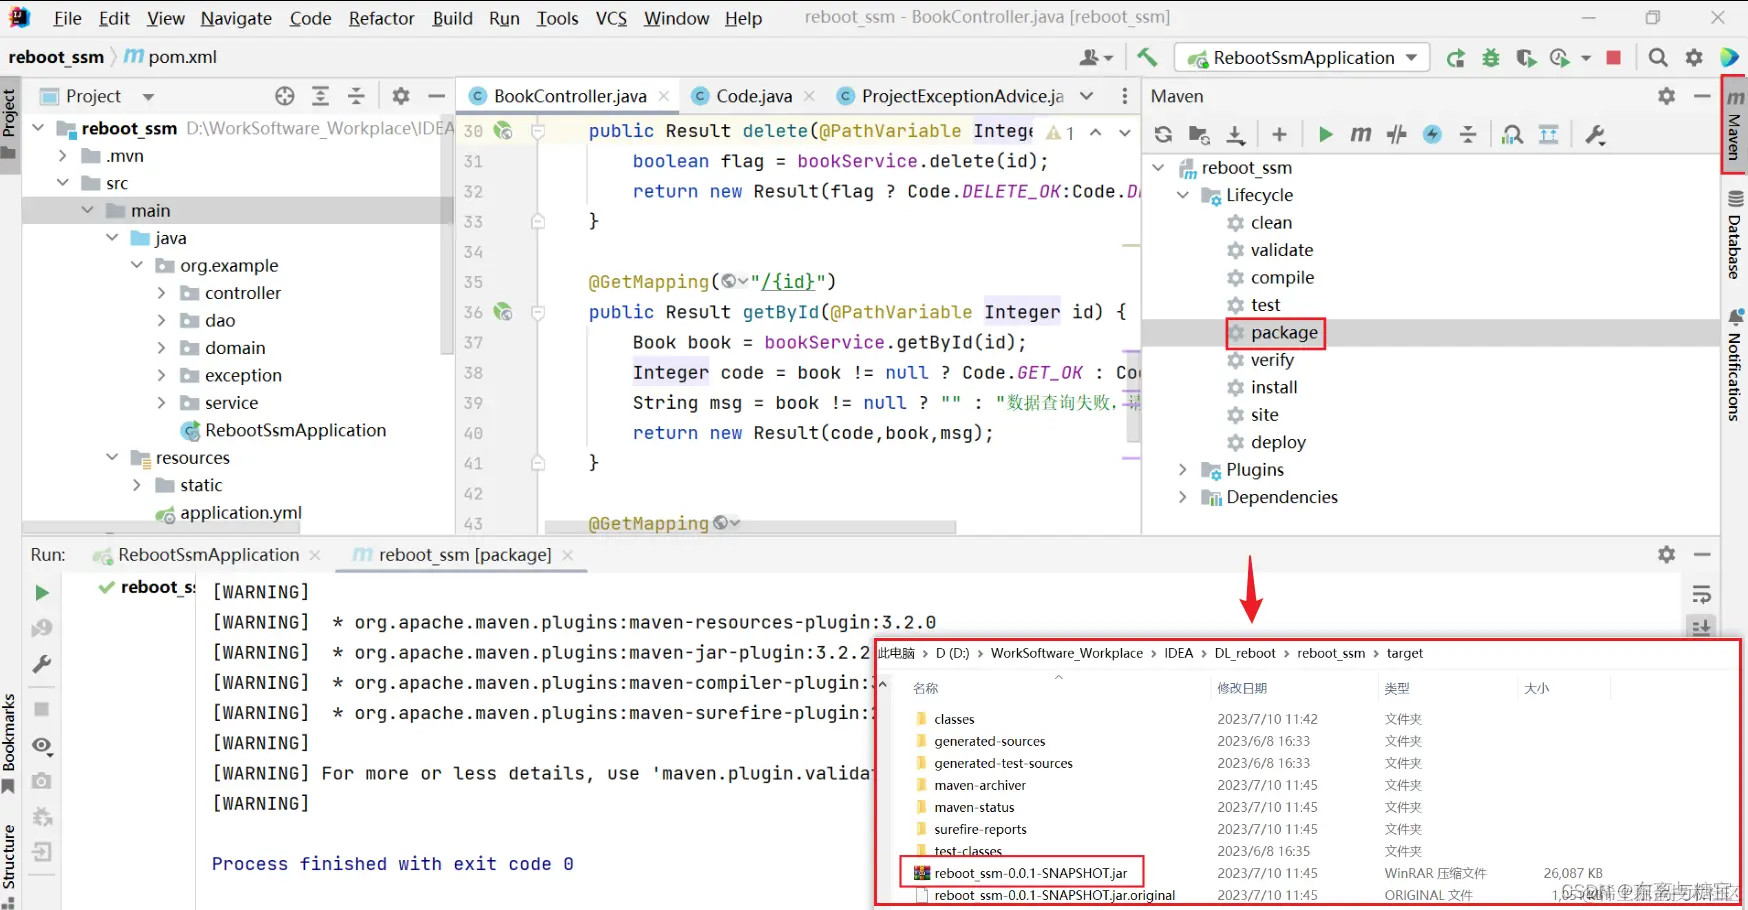1748x910 pixels.
Task: Reload all Maven projects
Action: coord(1163,134)
